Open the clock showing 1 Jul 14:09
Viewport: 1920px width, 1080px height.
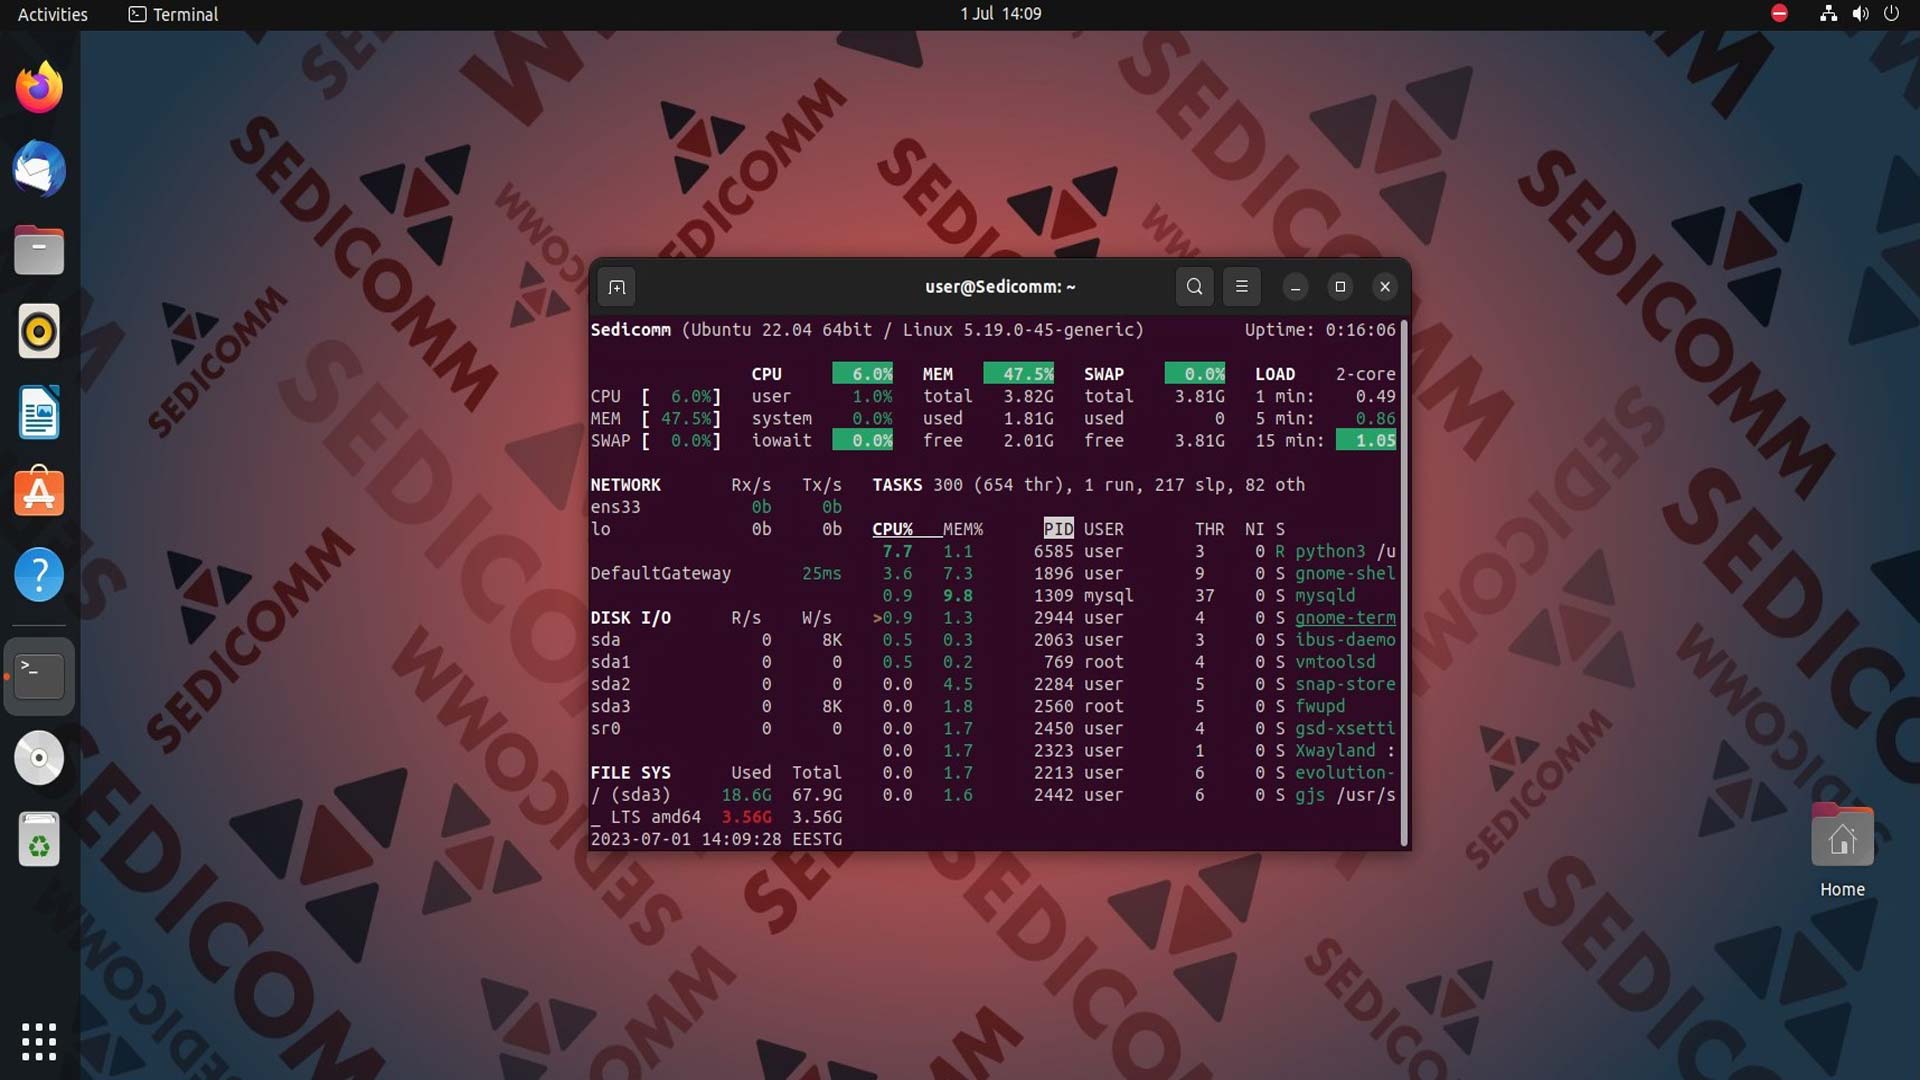point(1000,14)
